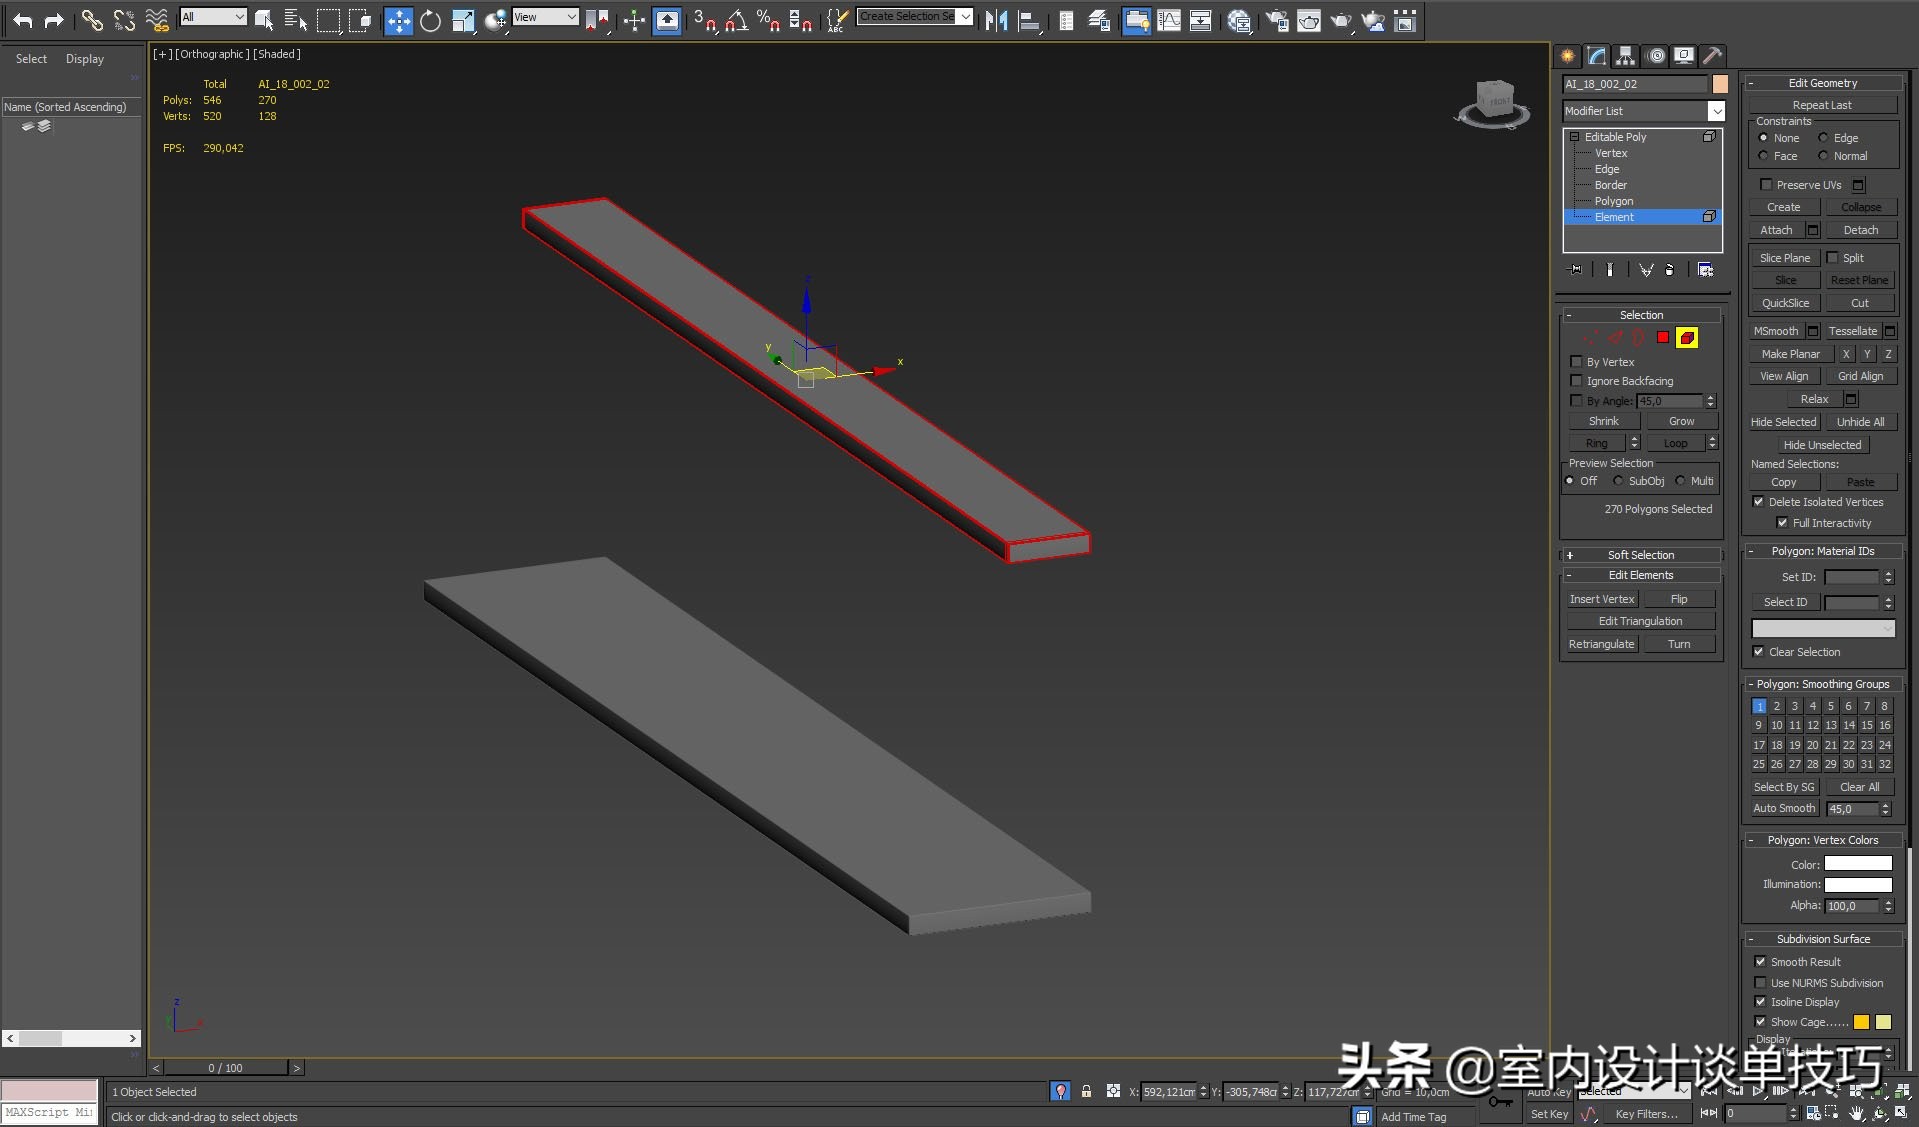Enable the Ignore Backfacing checkbox
Image resolution: width=1919 pixels, height=1127 pixels.
(1577, 381)
